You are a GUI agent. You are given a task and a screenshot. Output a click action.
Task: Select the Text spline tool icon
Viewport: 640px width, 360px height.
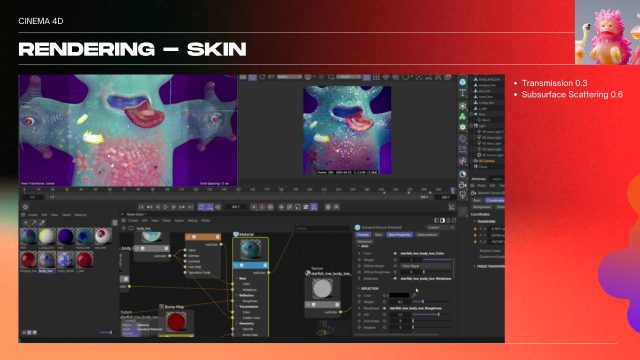point(462,93)
